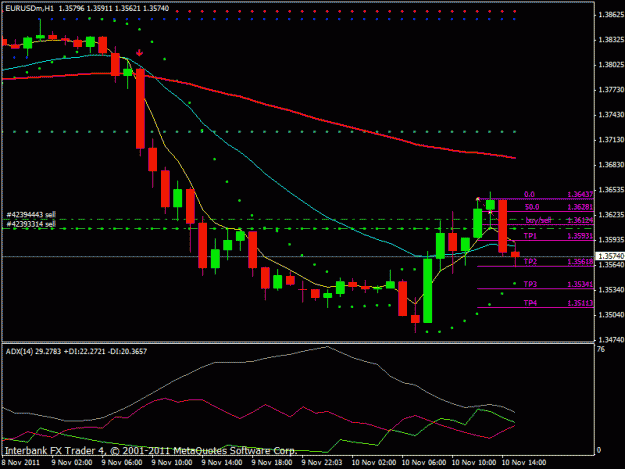The height and width of the screenshot is (469, 625).
Task: Click the current price tag 1.35740
Action: click(x=610, y=256)
